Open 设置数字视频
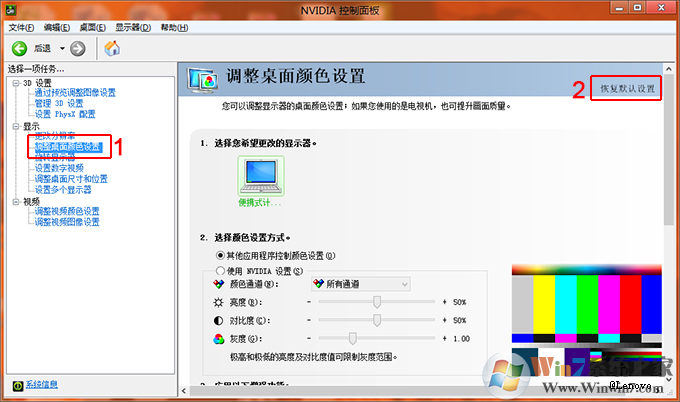Viewport: 680px width, 402px height. pos(59,168)
